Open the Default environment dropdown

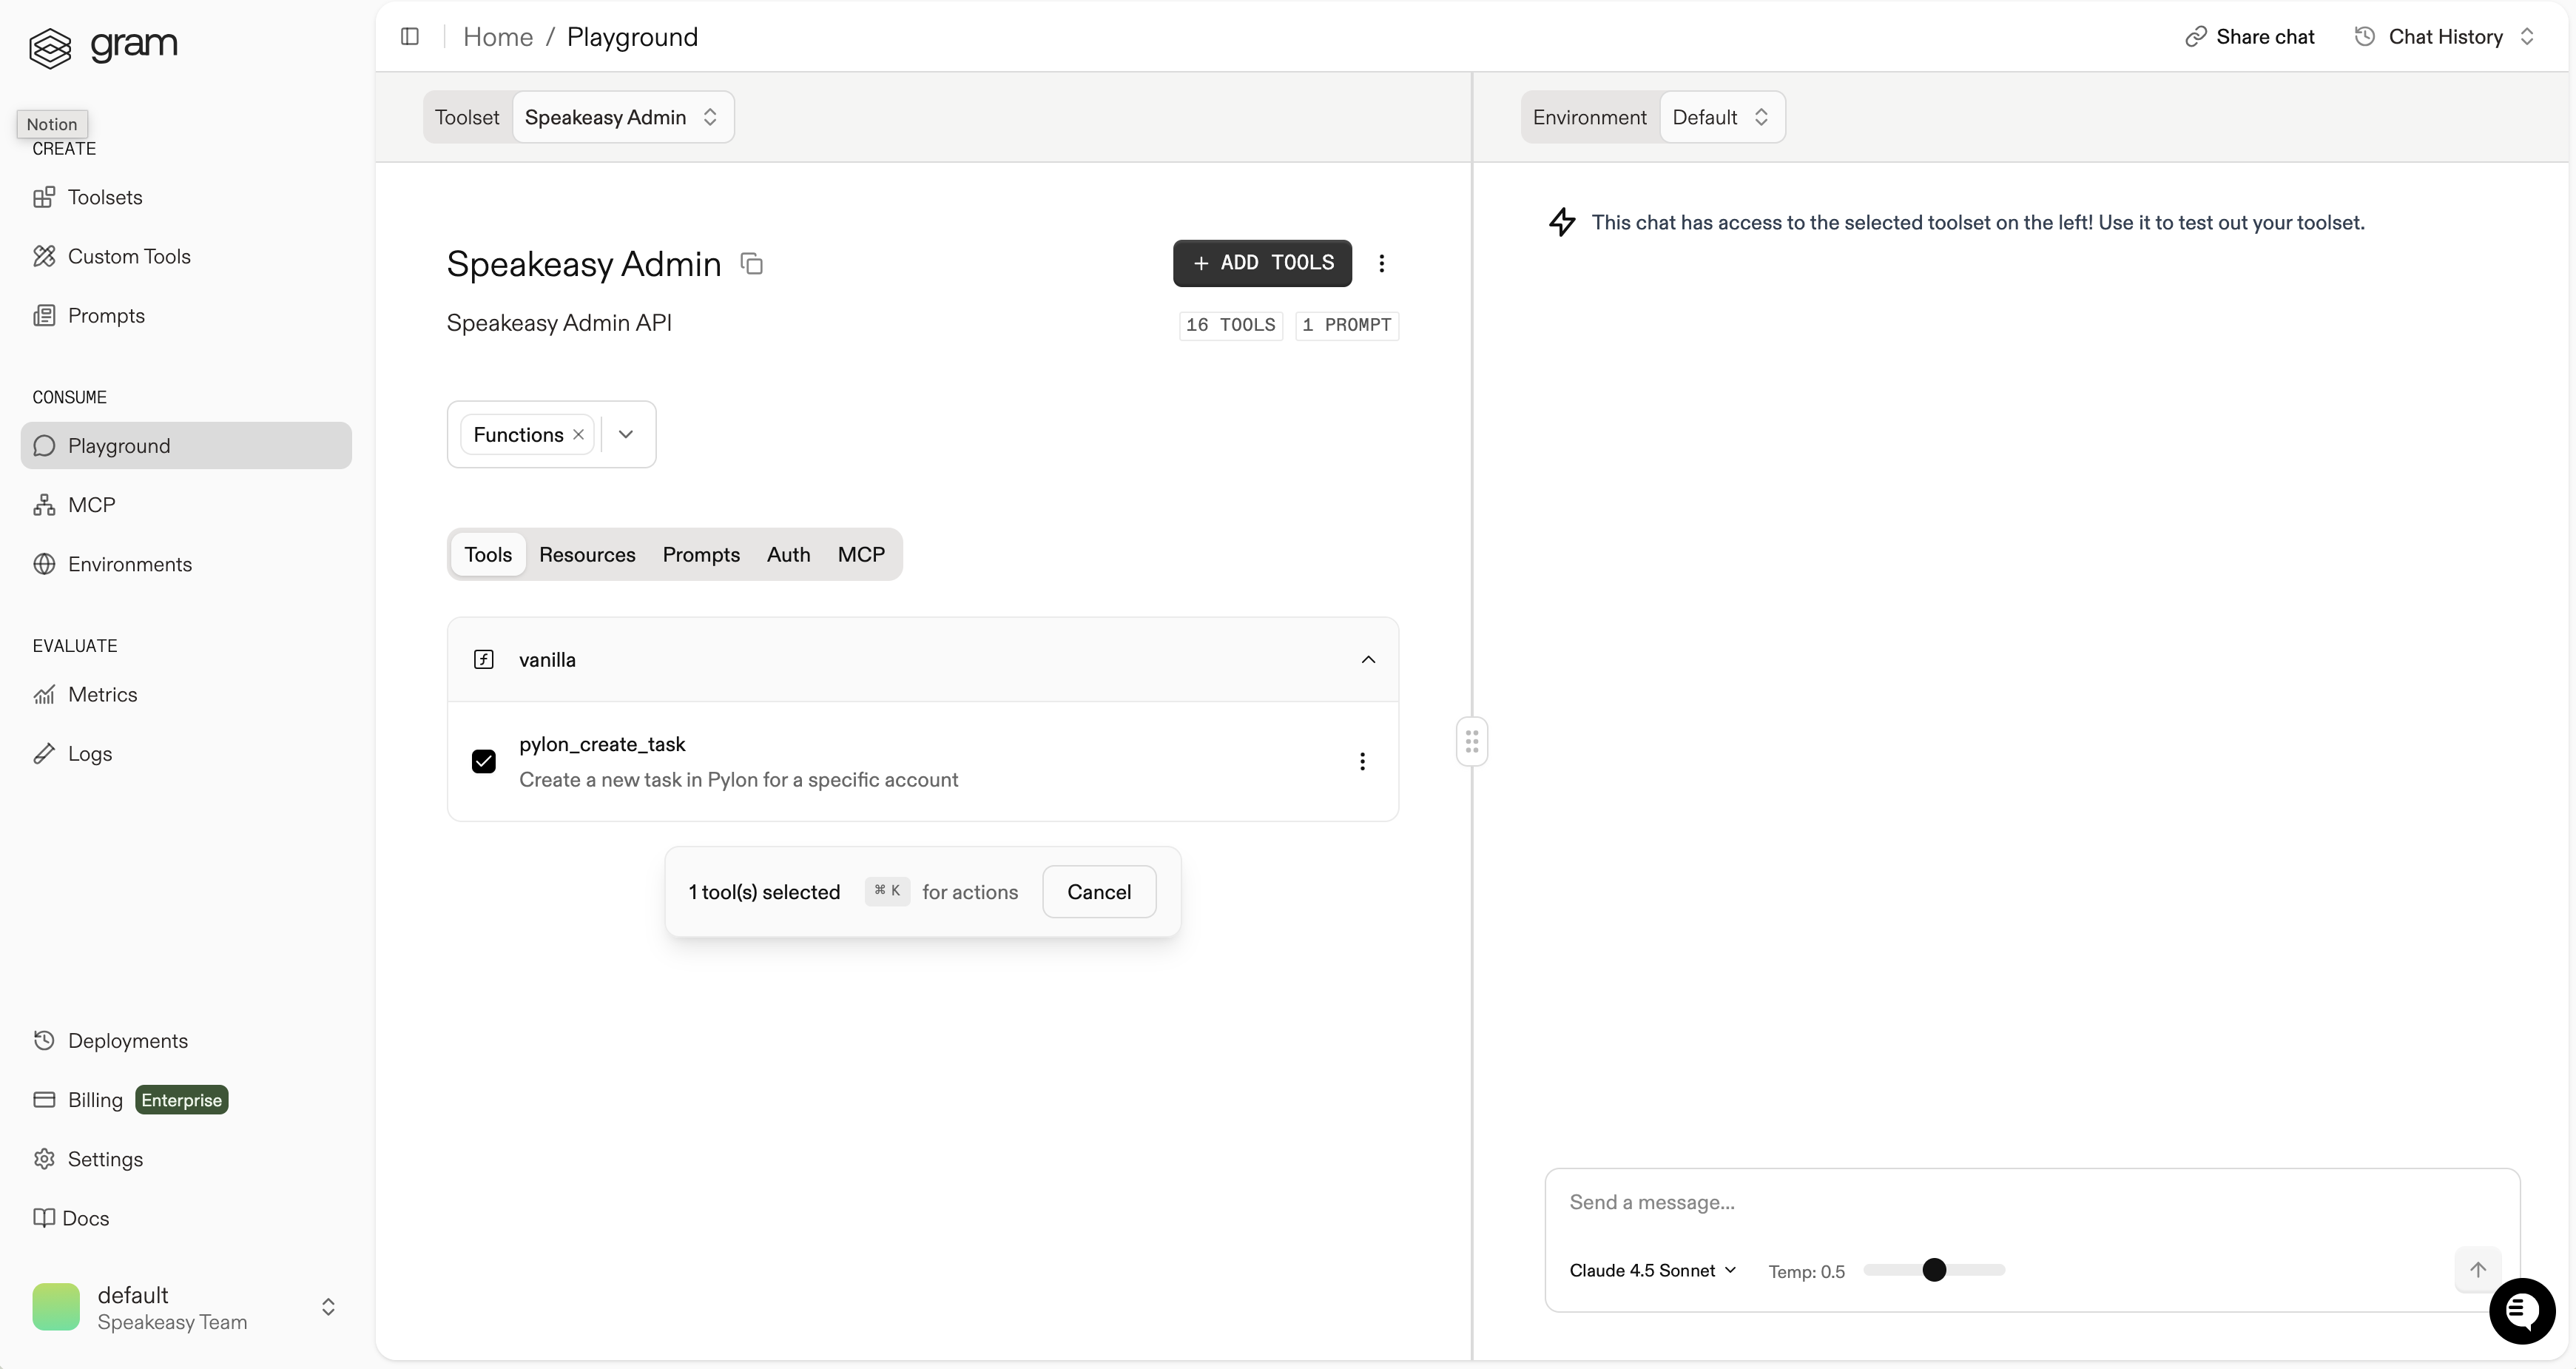pos(1720,117)
